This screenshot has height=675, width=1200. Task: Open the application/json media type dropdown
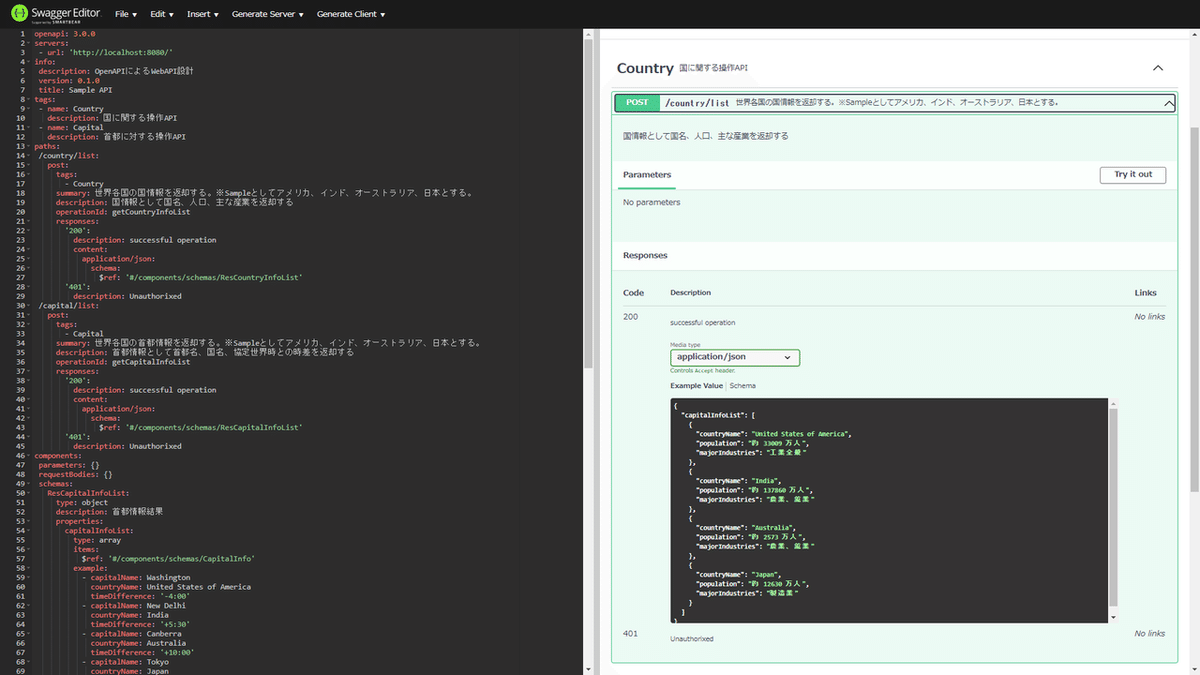coord(735,357)
